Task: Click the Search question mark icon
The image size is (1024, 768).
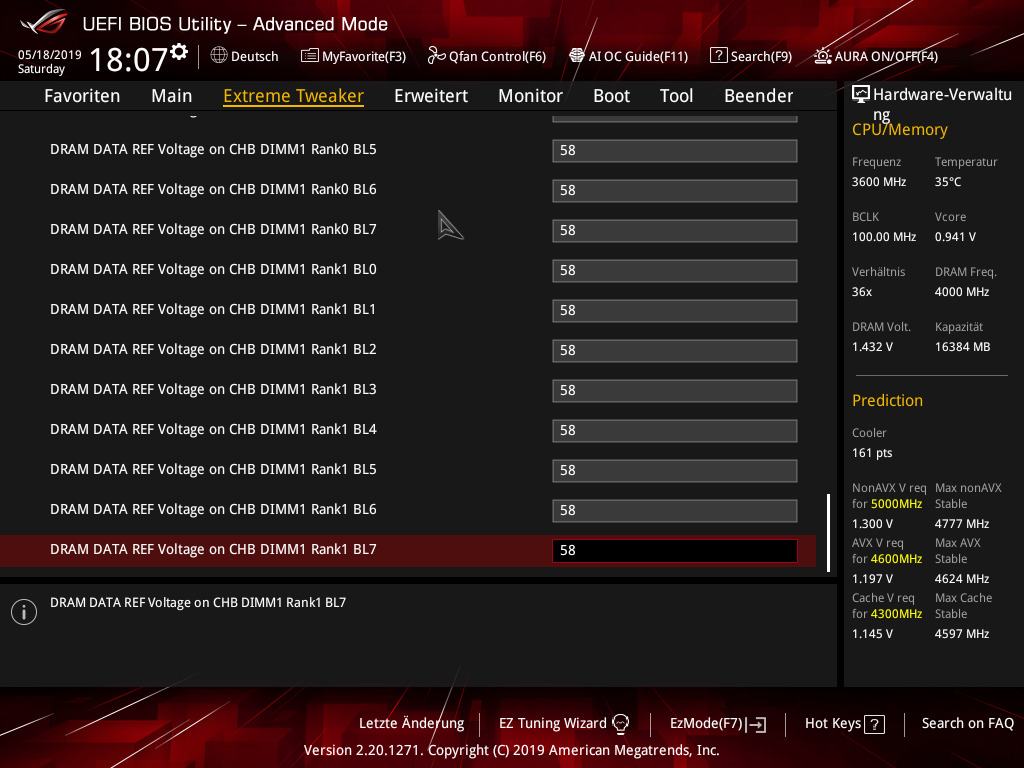Action: (718, 56)
